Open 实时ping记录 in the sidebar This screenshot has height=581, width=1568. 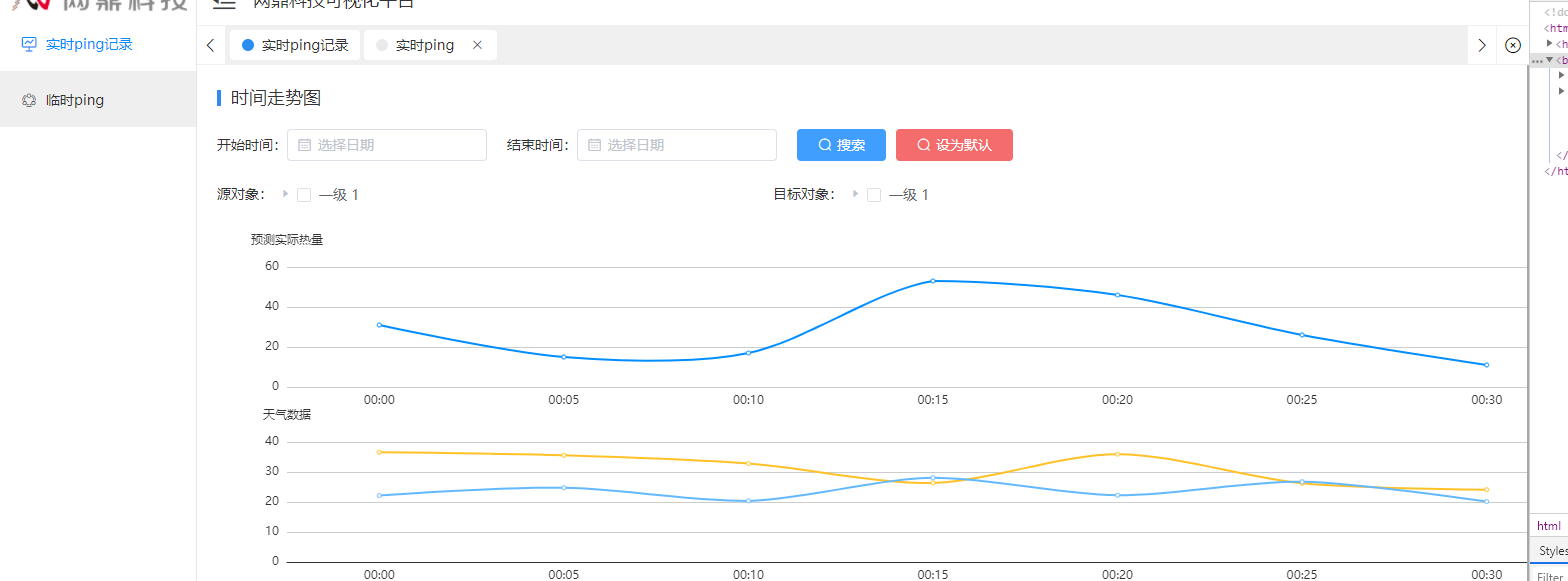98,44
